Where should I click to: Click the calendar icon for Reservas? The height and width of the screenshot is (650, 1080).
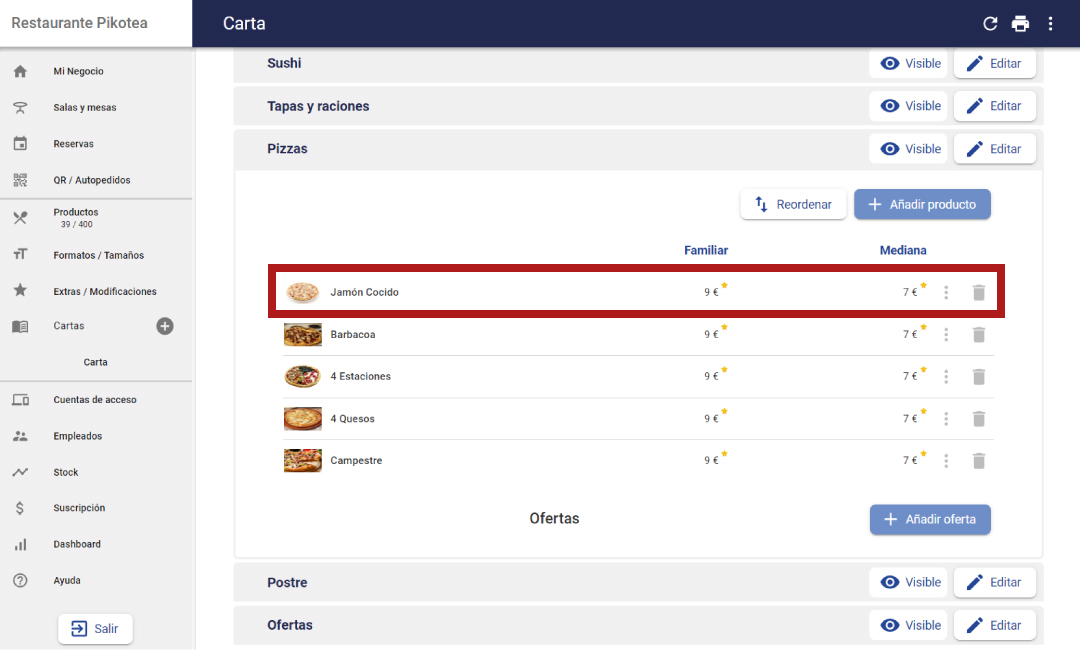click(x=20, y=143)
